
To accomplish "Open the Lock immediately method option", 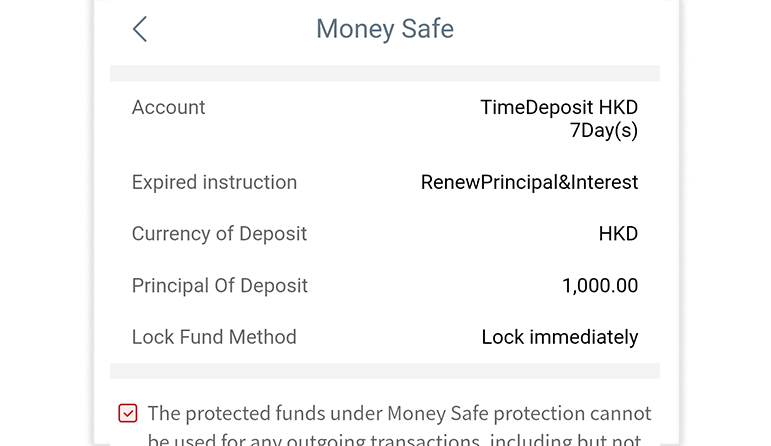I will (559, 337).
